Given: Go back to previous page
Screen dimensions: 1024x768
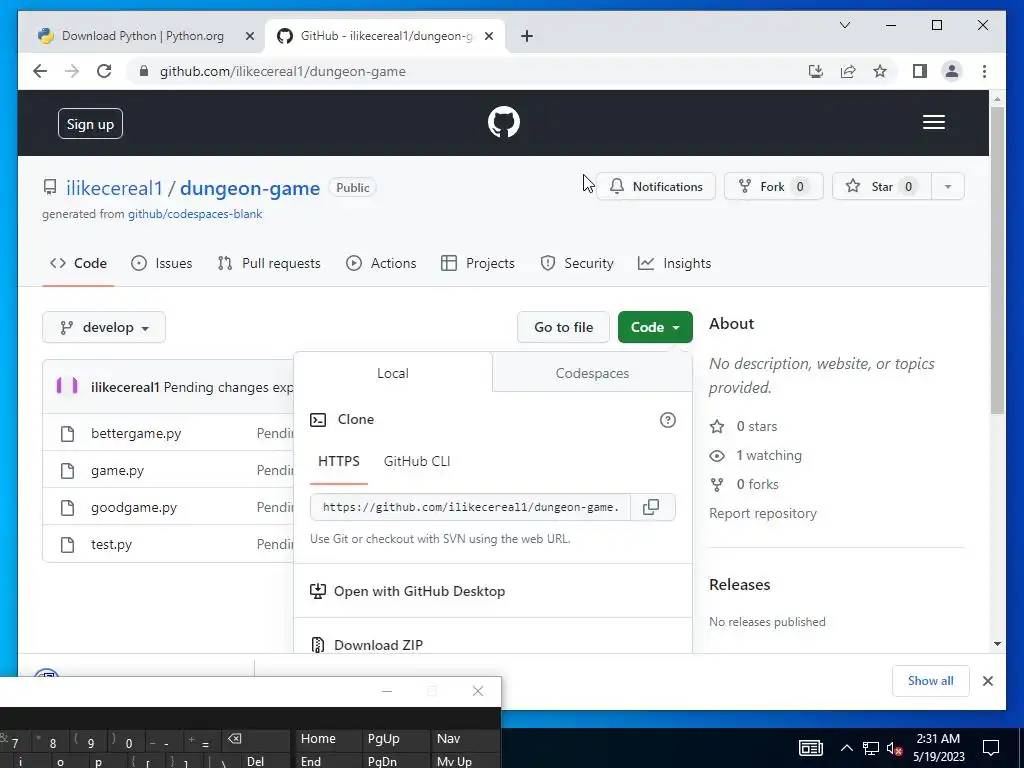Looking at the screenshot, I should tap(40, 71).
